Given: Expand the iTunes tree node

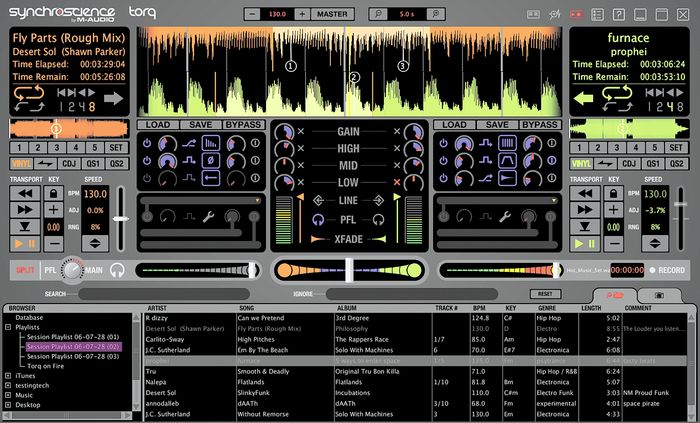Looking at the screenshot, I should [x=8, y=376].
